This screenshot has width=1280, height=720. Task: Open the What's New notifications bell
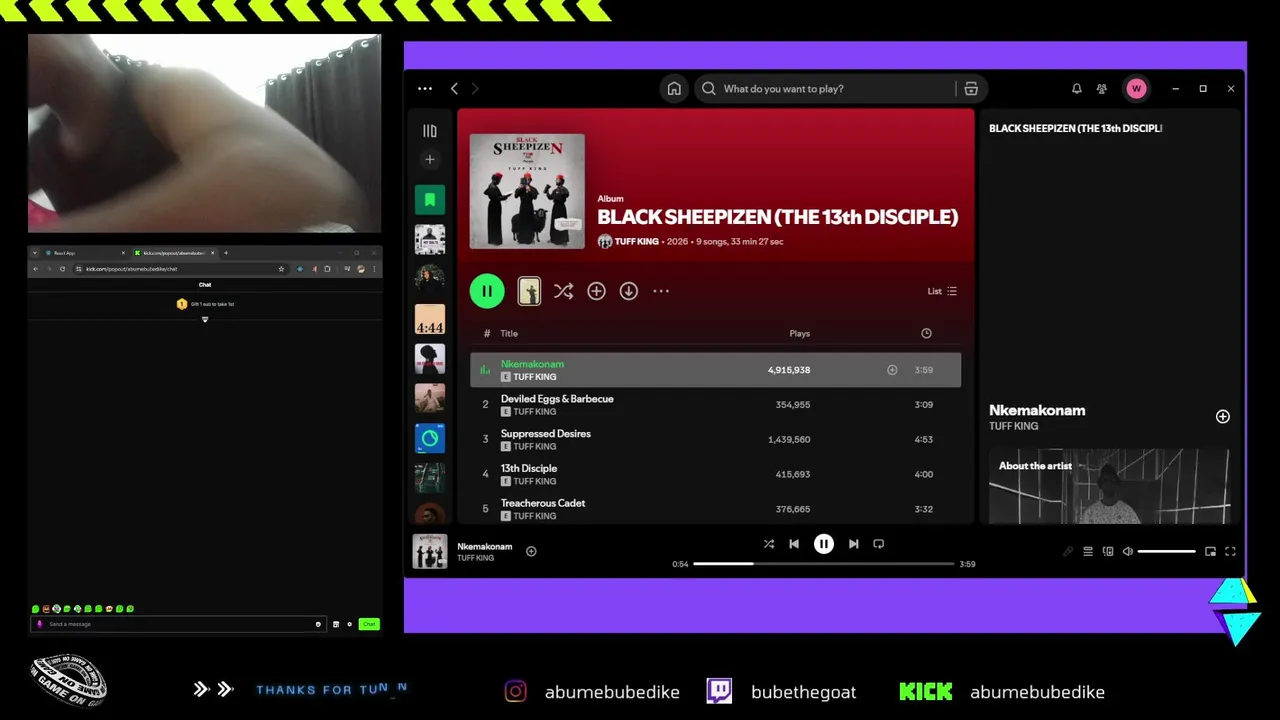click(1077, 89)
